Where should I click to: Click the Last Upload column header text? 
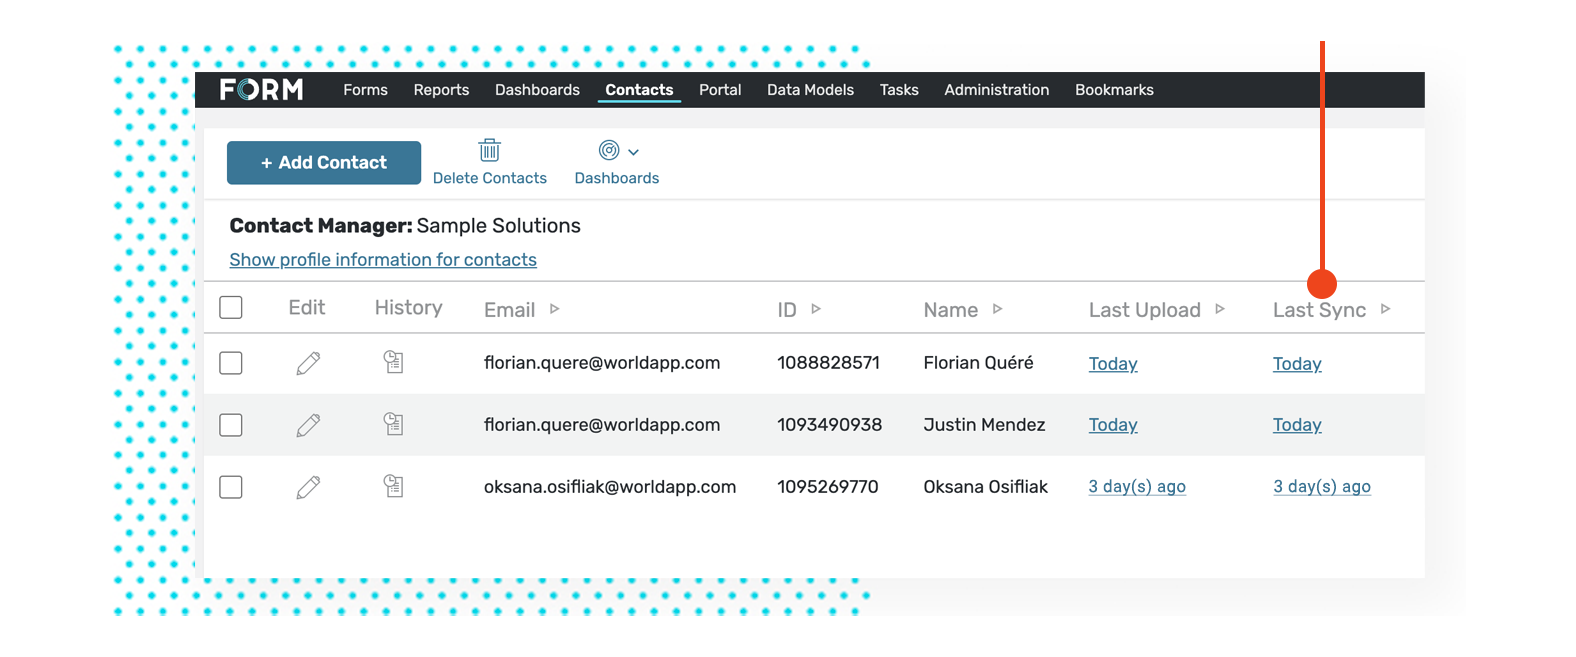(x=1144, y=310)
